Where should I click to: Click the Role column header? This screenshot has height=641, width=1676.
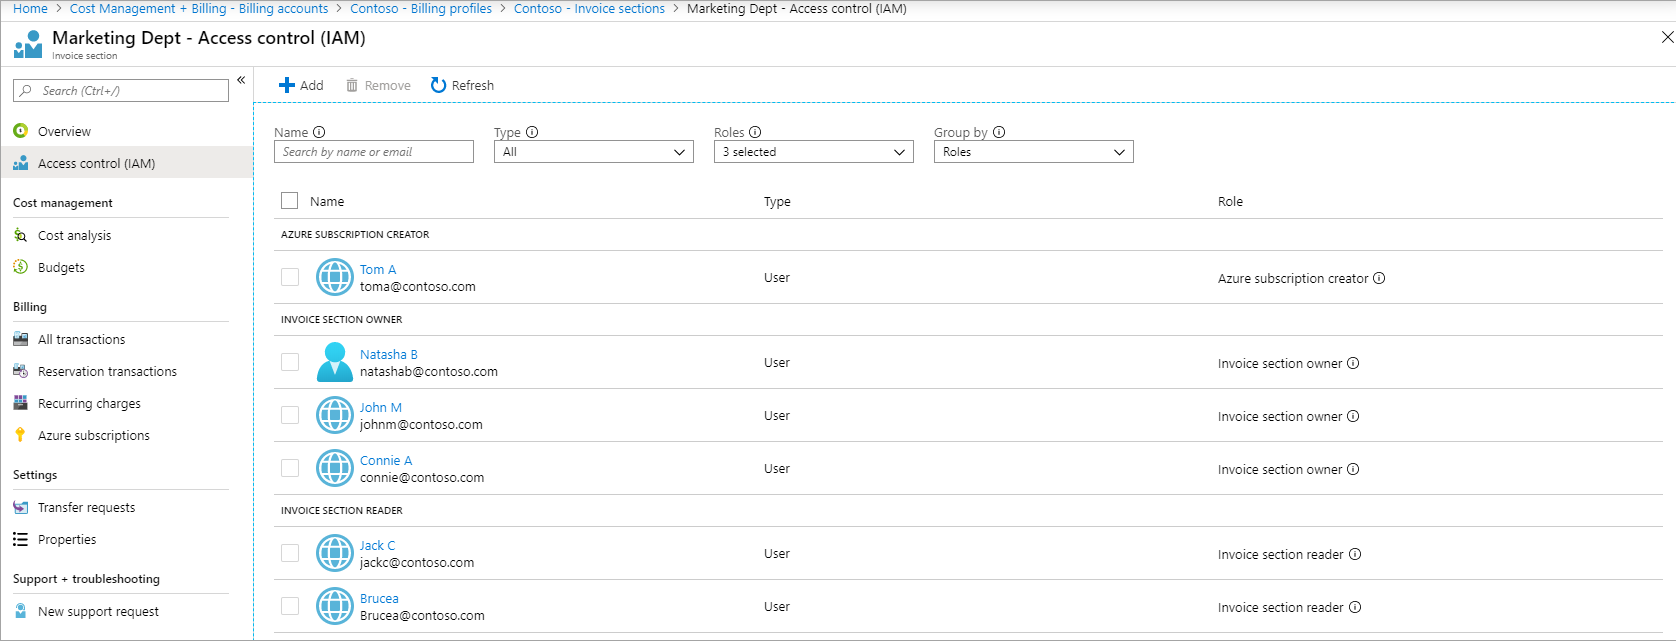tap(1230, 202)
